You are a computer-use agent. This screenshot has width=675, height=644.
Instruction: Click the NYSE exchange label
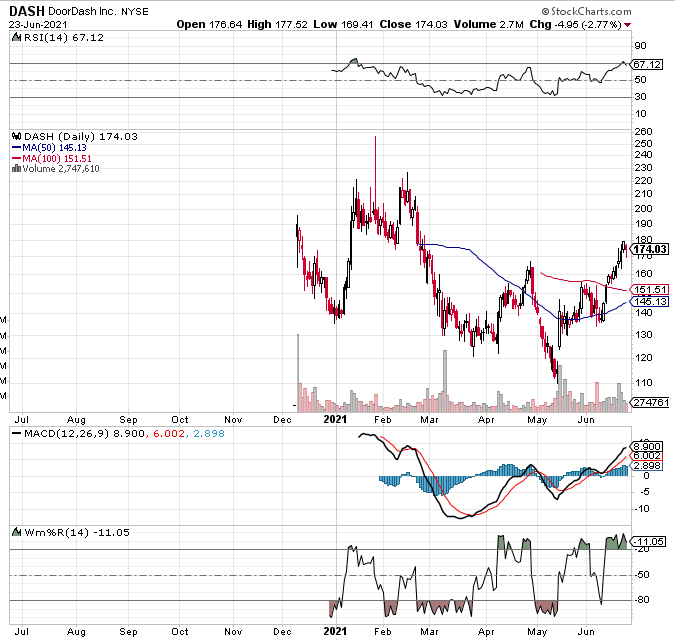coord(135,12)
